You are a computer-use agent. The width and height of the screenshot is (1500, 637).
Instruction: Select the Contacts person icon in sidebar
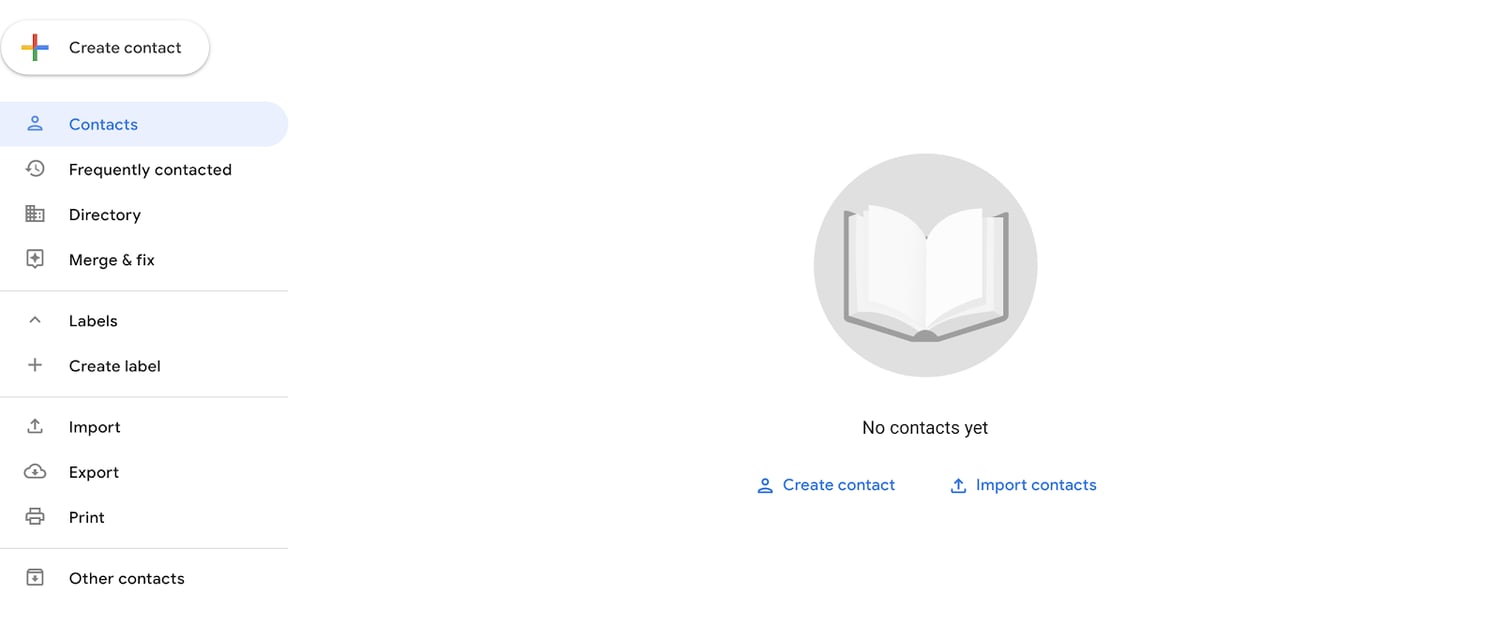pos(35,124)
